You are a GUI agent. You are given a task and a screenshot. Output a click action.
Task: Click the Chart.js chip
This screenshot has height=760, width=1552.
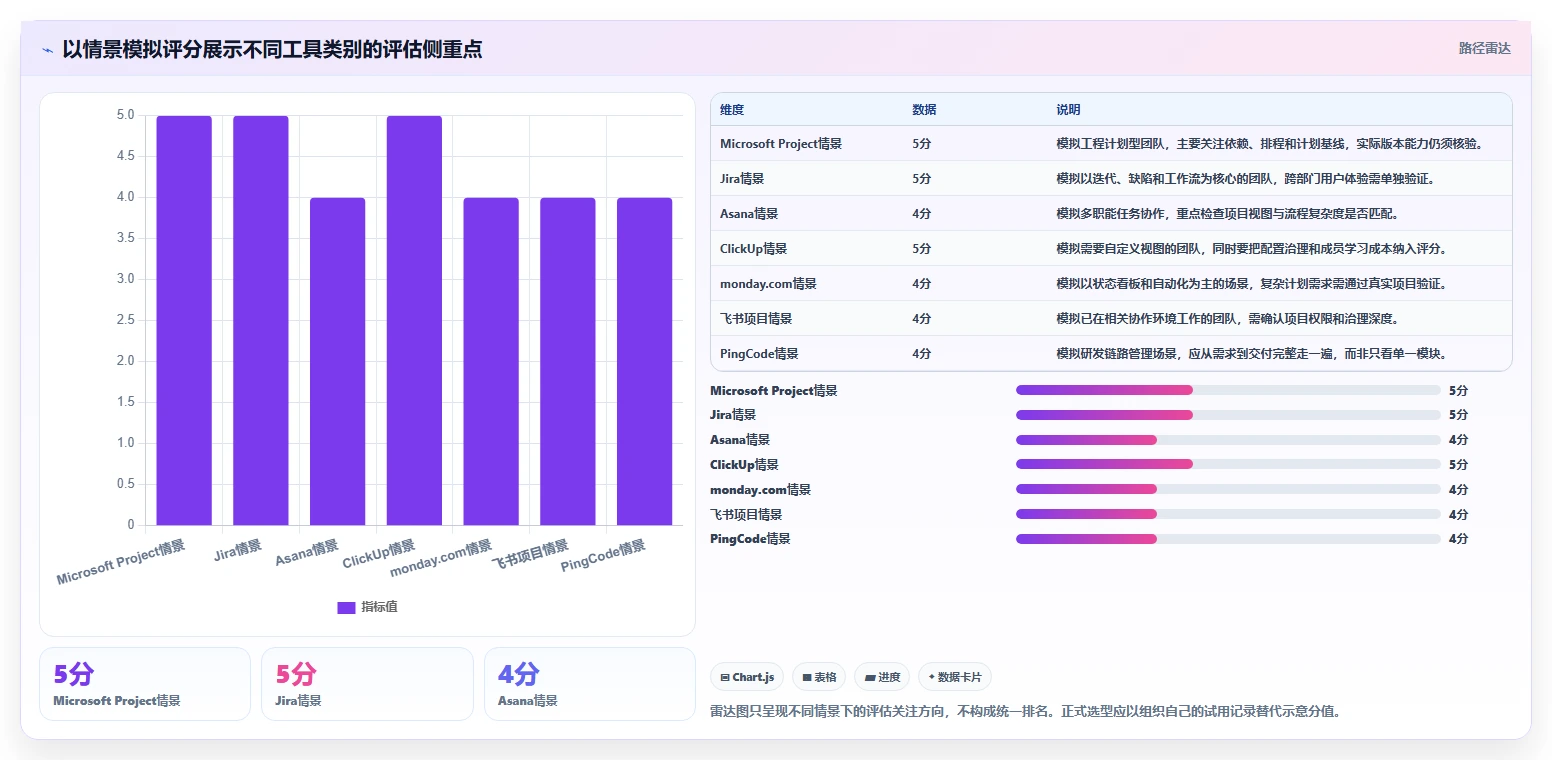coord(747,677)
